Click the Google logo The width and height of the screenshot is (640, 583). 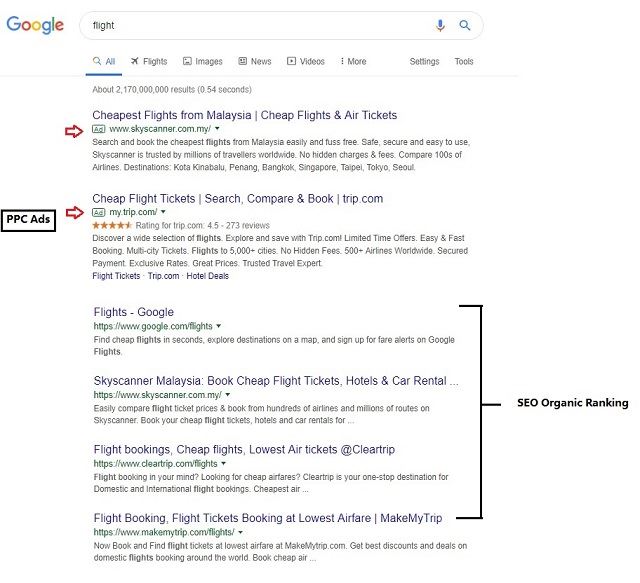coord(35,25)
